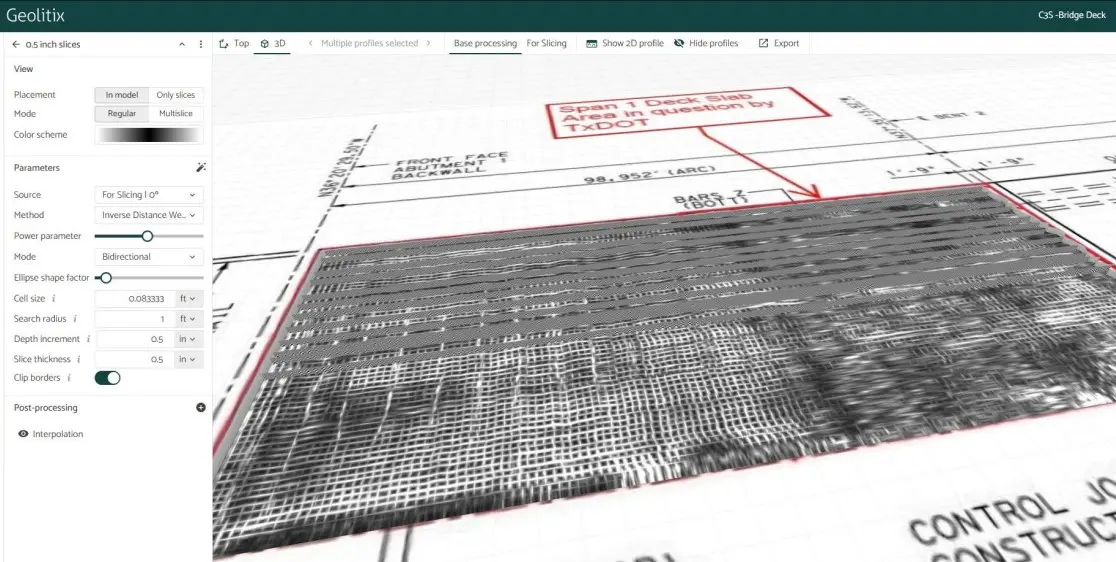Click the C3S -Bridge Deck project name
This screenshot has width=1116, height=562.
1072,15
